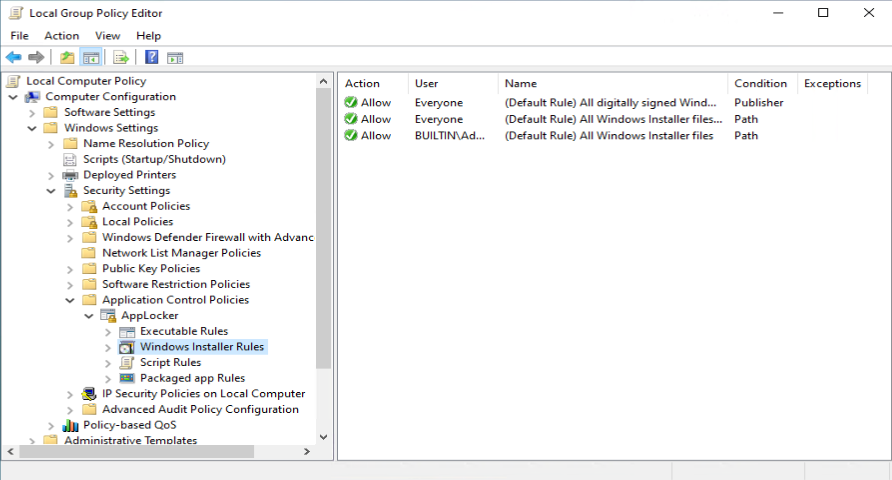Viewport: 892px width, 480px height.
Task: Click the Back arrow toolbar icon
Action: [14, 57]
